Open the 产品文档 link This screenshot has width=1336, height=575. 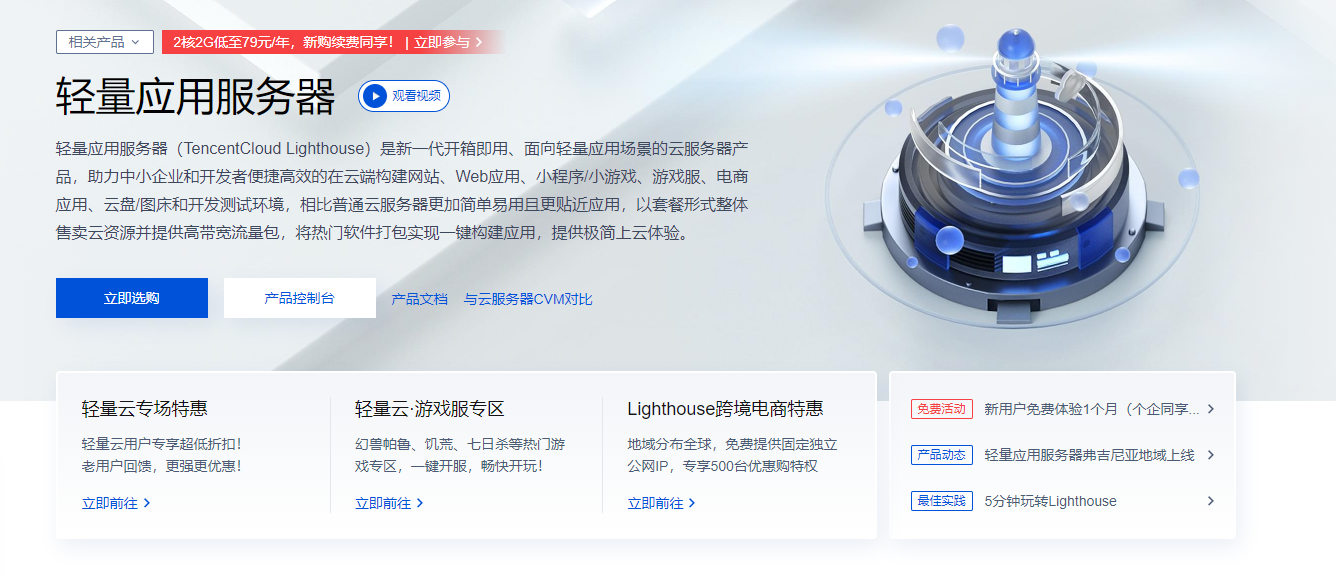pos(420,299)
